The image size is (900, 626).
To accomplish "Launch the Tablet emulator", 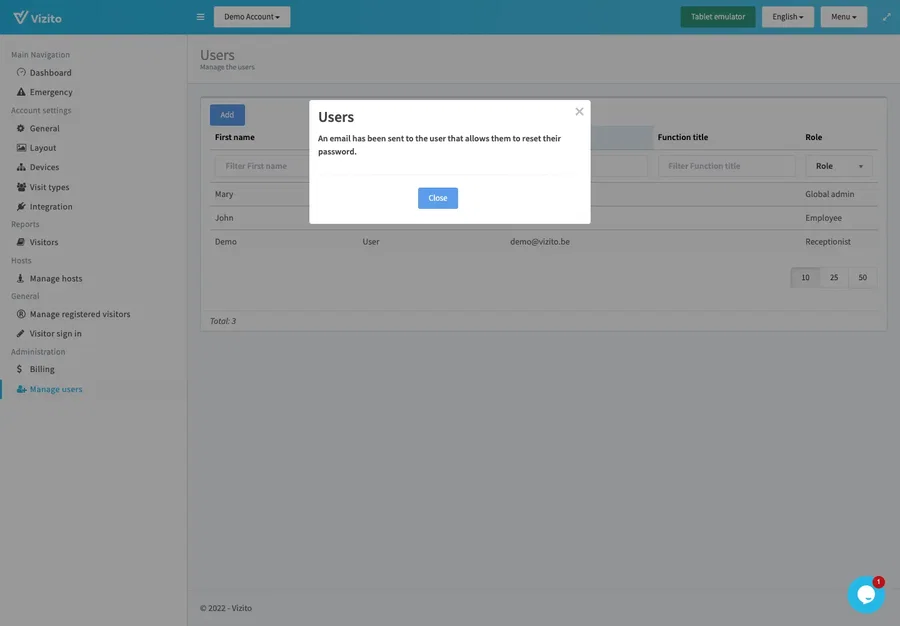I will (x=716, y=16).
